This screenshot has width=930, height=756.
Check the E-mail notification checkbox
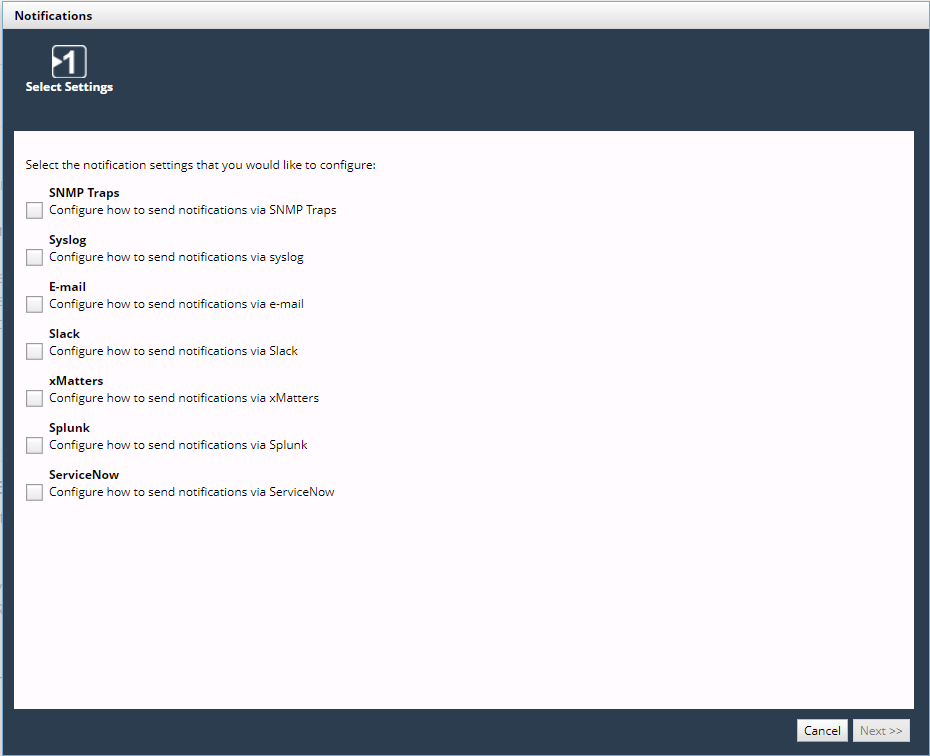pos(35,305)
